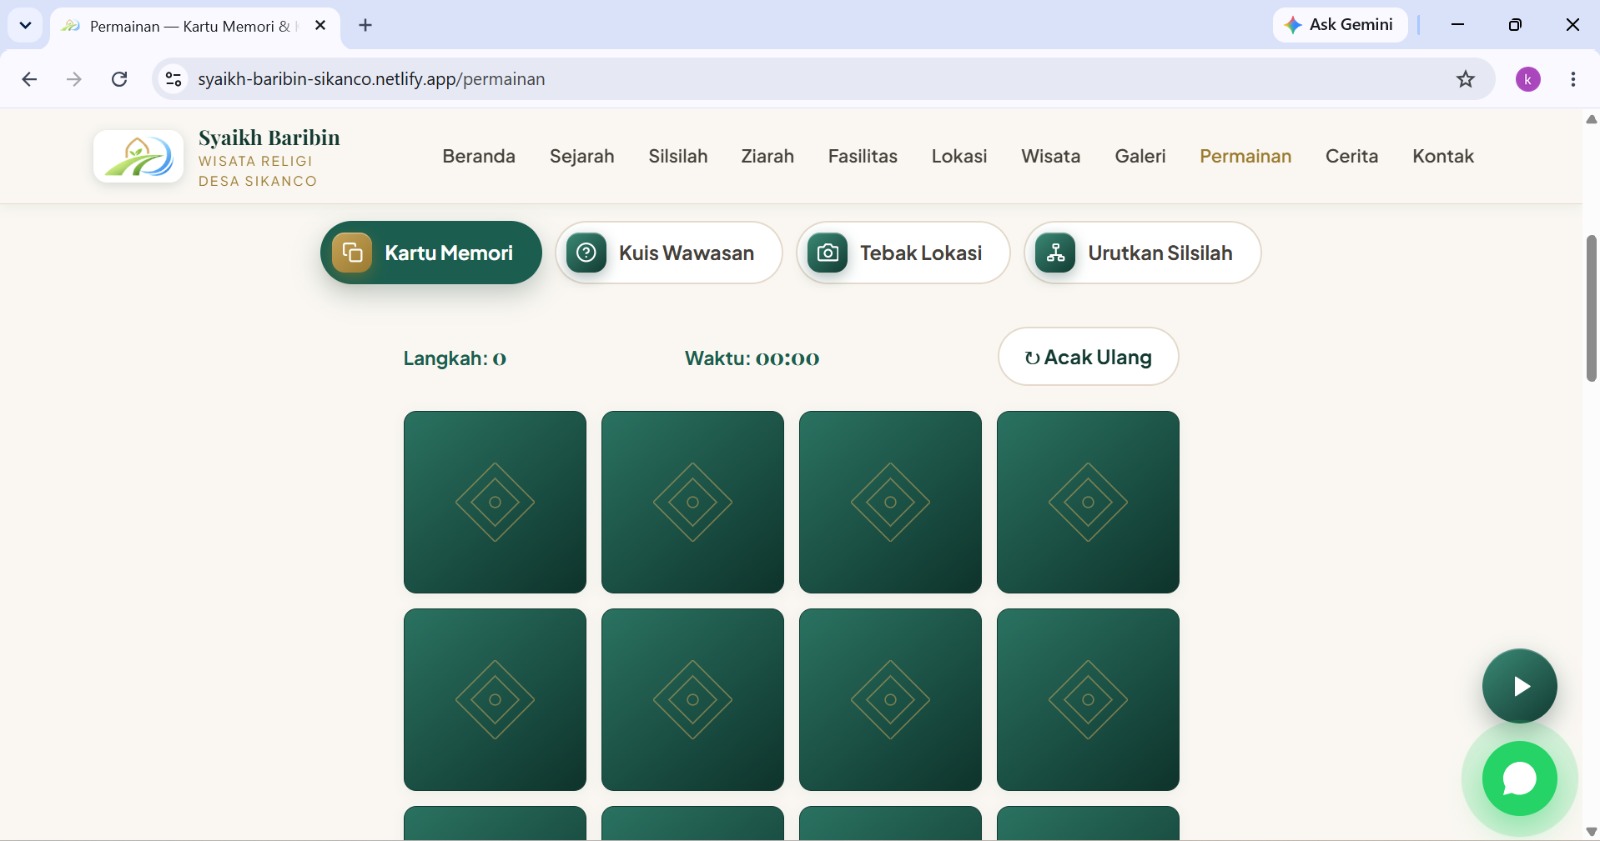
Task: Open Chrome three-dot menu
Action: (x=1573, y=79)
